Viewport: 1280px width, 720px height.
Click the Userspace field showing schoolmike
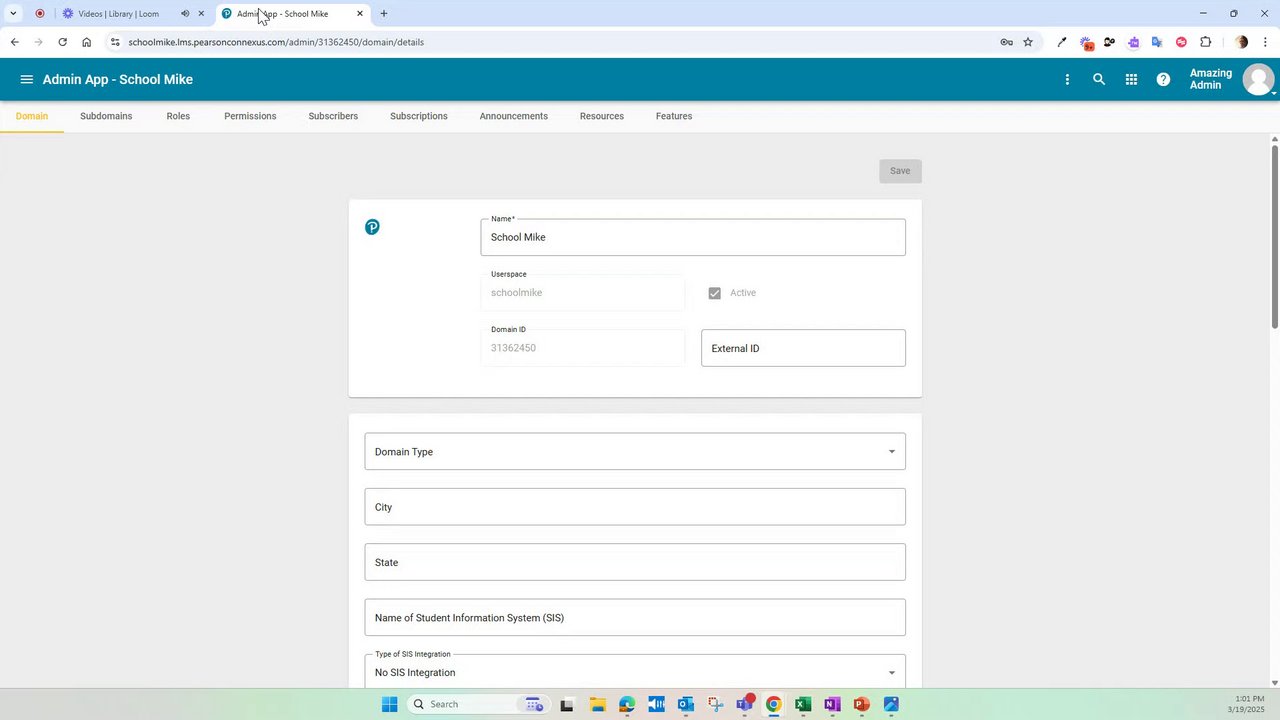click(x=583, y=293)
